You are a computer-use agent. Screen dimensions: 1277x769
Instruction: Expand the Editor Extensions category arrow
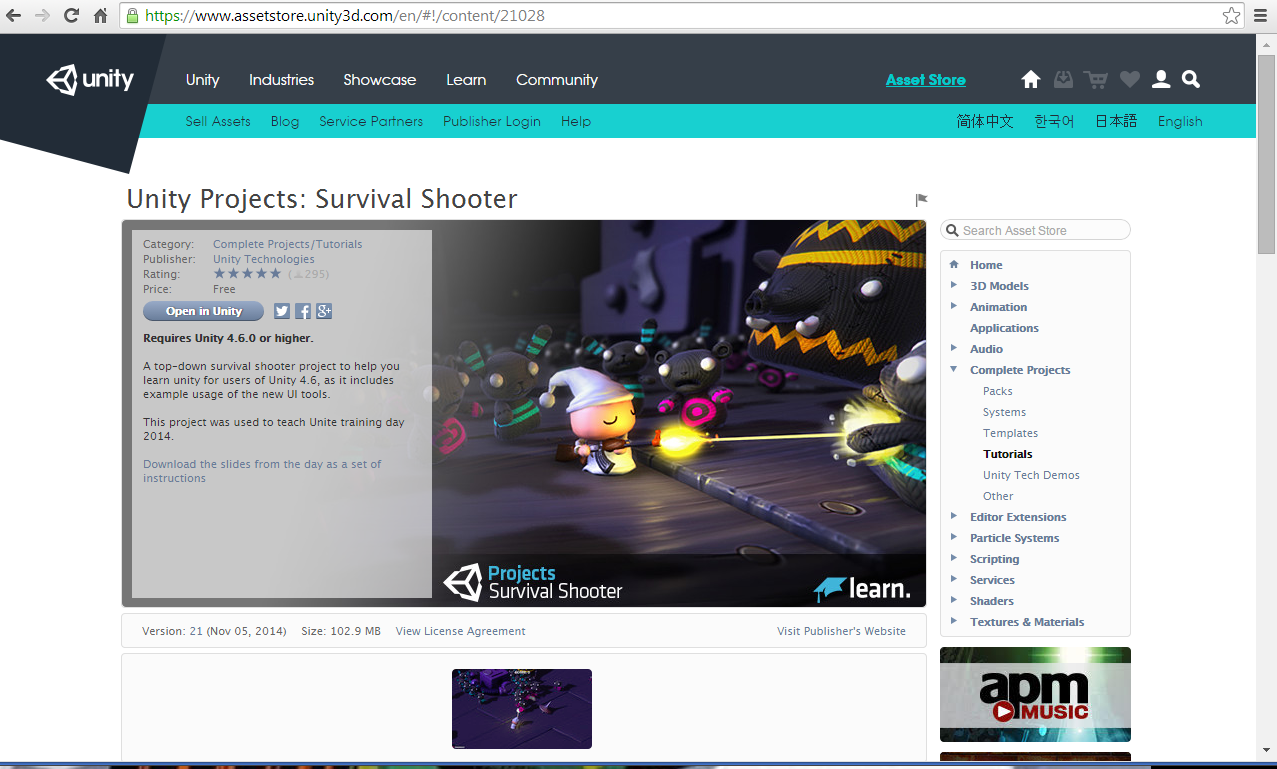point(954,516)
